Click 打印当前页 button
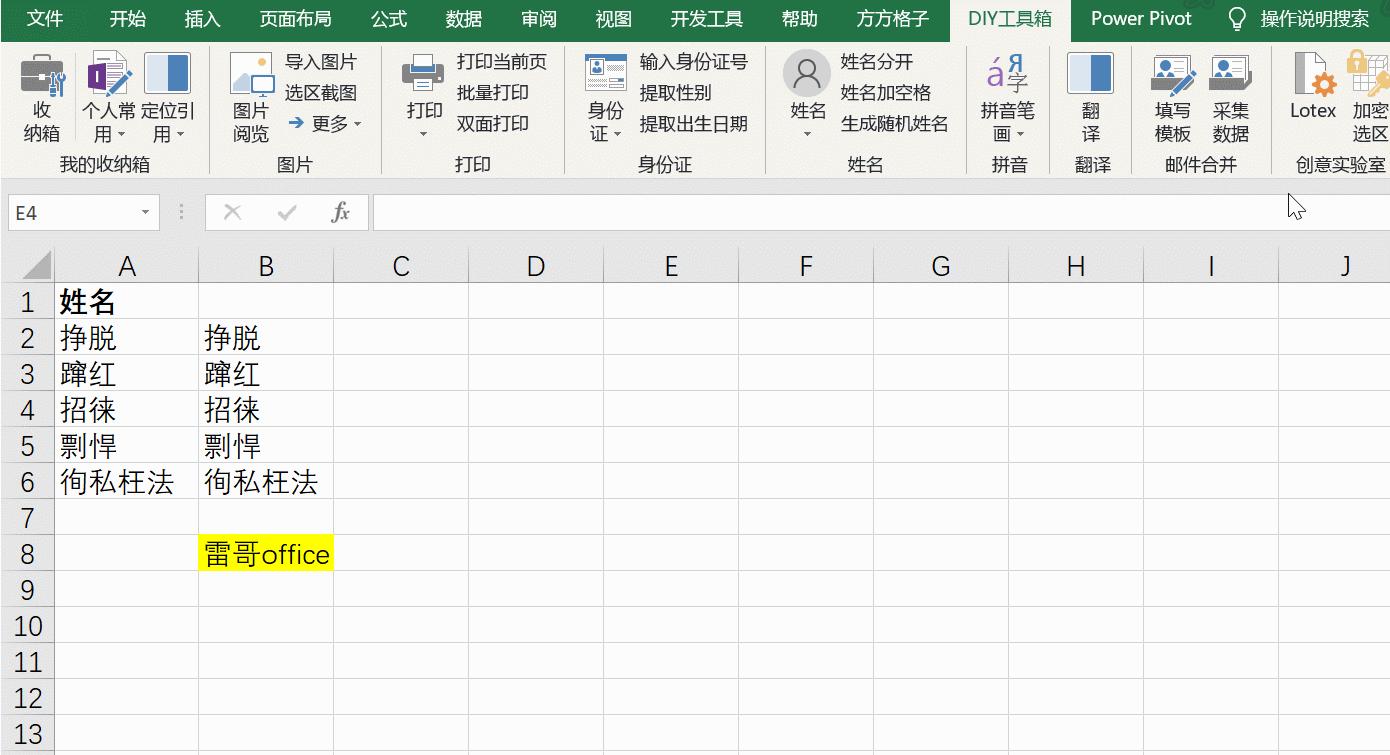This screenshot has width=1390, height=755. [x=502, y=62]
